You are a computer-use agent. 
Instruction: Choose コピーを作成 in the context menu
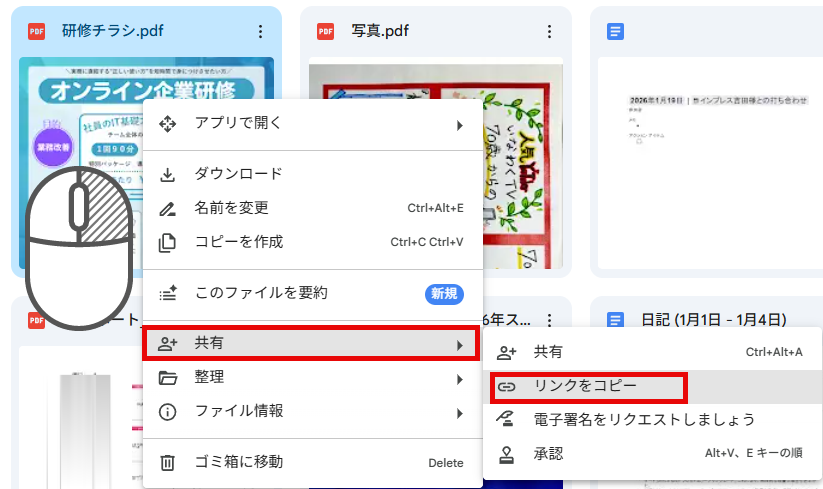coord(238,242)
